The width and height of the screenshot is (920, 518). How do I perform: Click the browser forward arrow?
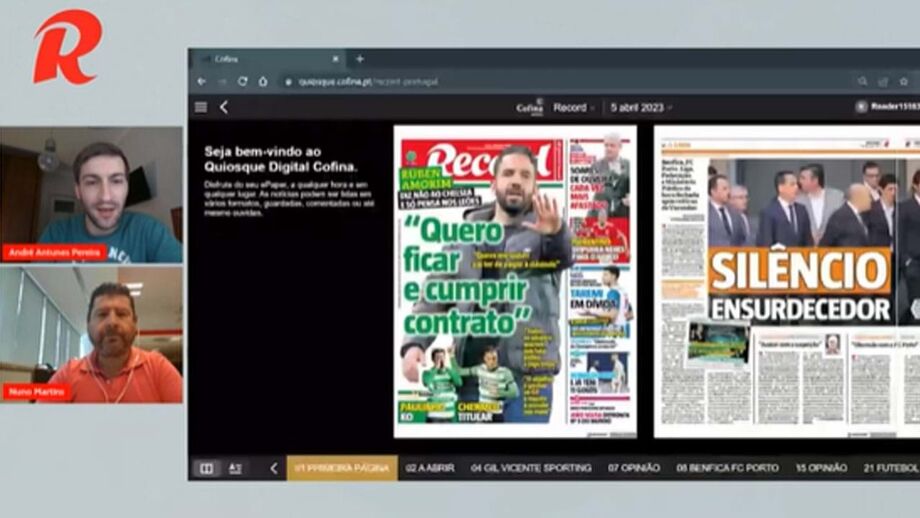[x=222, y=82]
